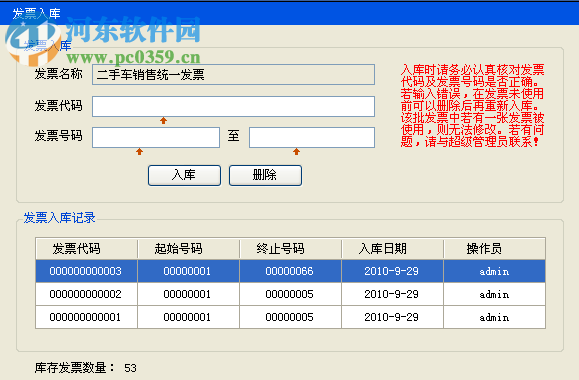Click the date cell in row 000000000003
Viewport: 579px width, 380px height.
(392, 271)
